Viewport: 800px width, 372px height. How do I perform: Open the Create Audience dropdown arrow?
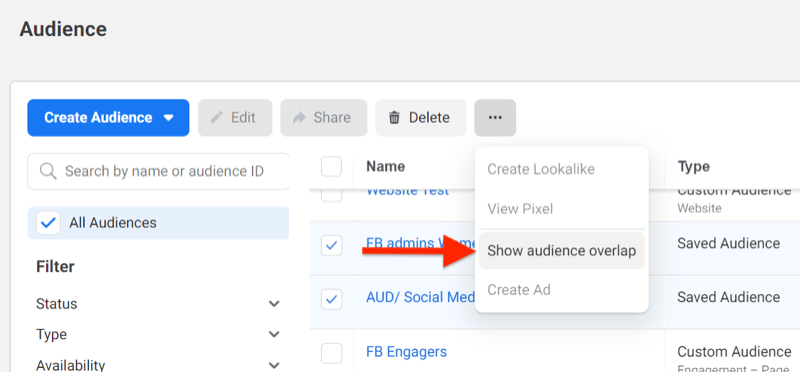click(x=168, y=118)
